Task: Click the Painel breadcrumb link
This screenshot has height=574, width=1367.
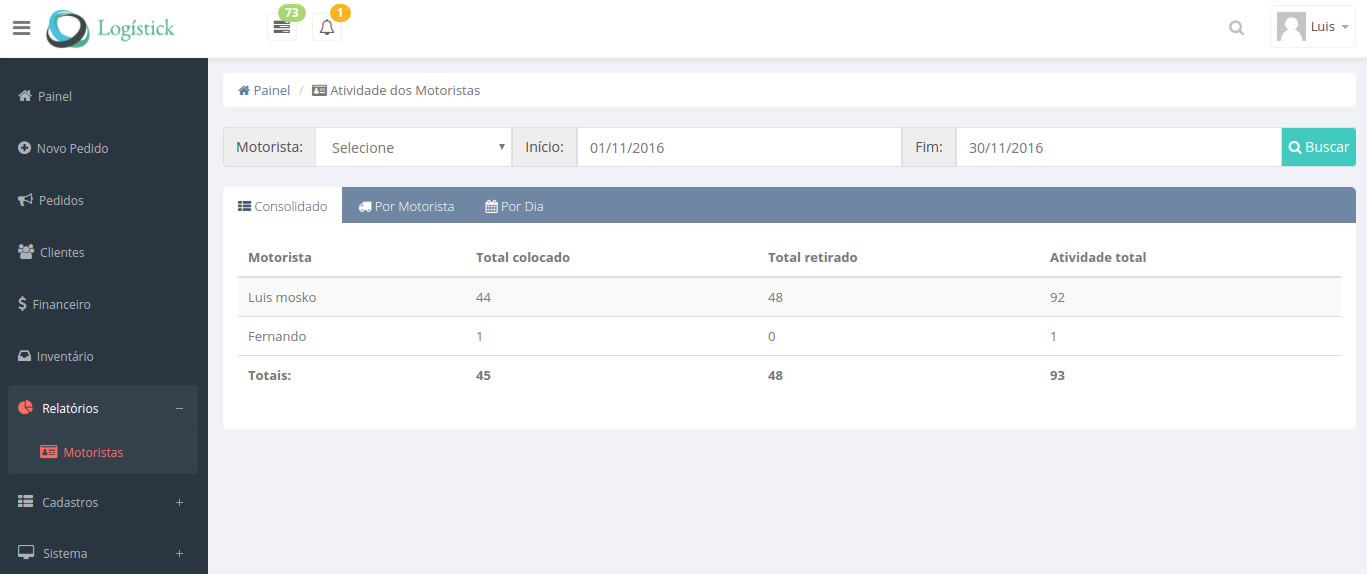Action: 264,90
